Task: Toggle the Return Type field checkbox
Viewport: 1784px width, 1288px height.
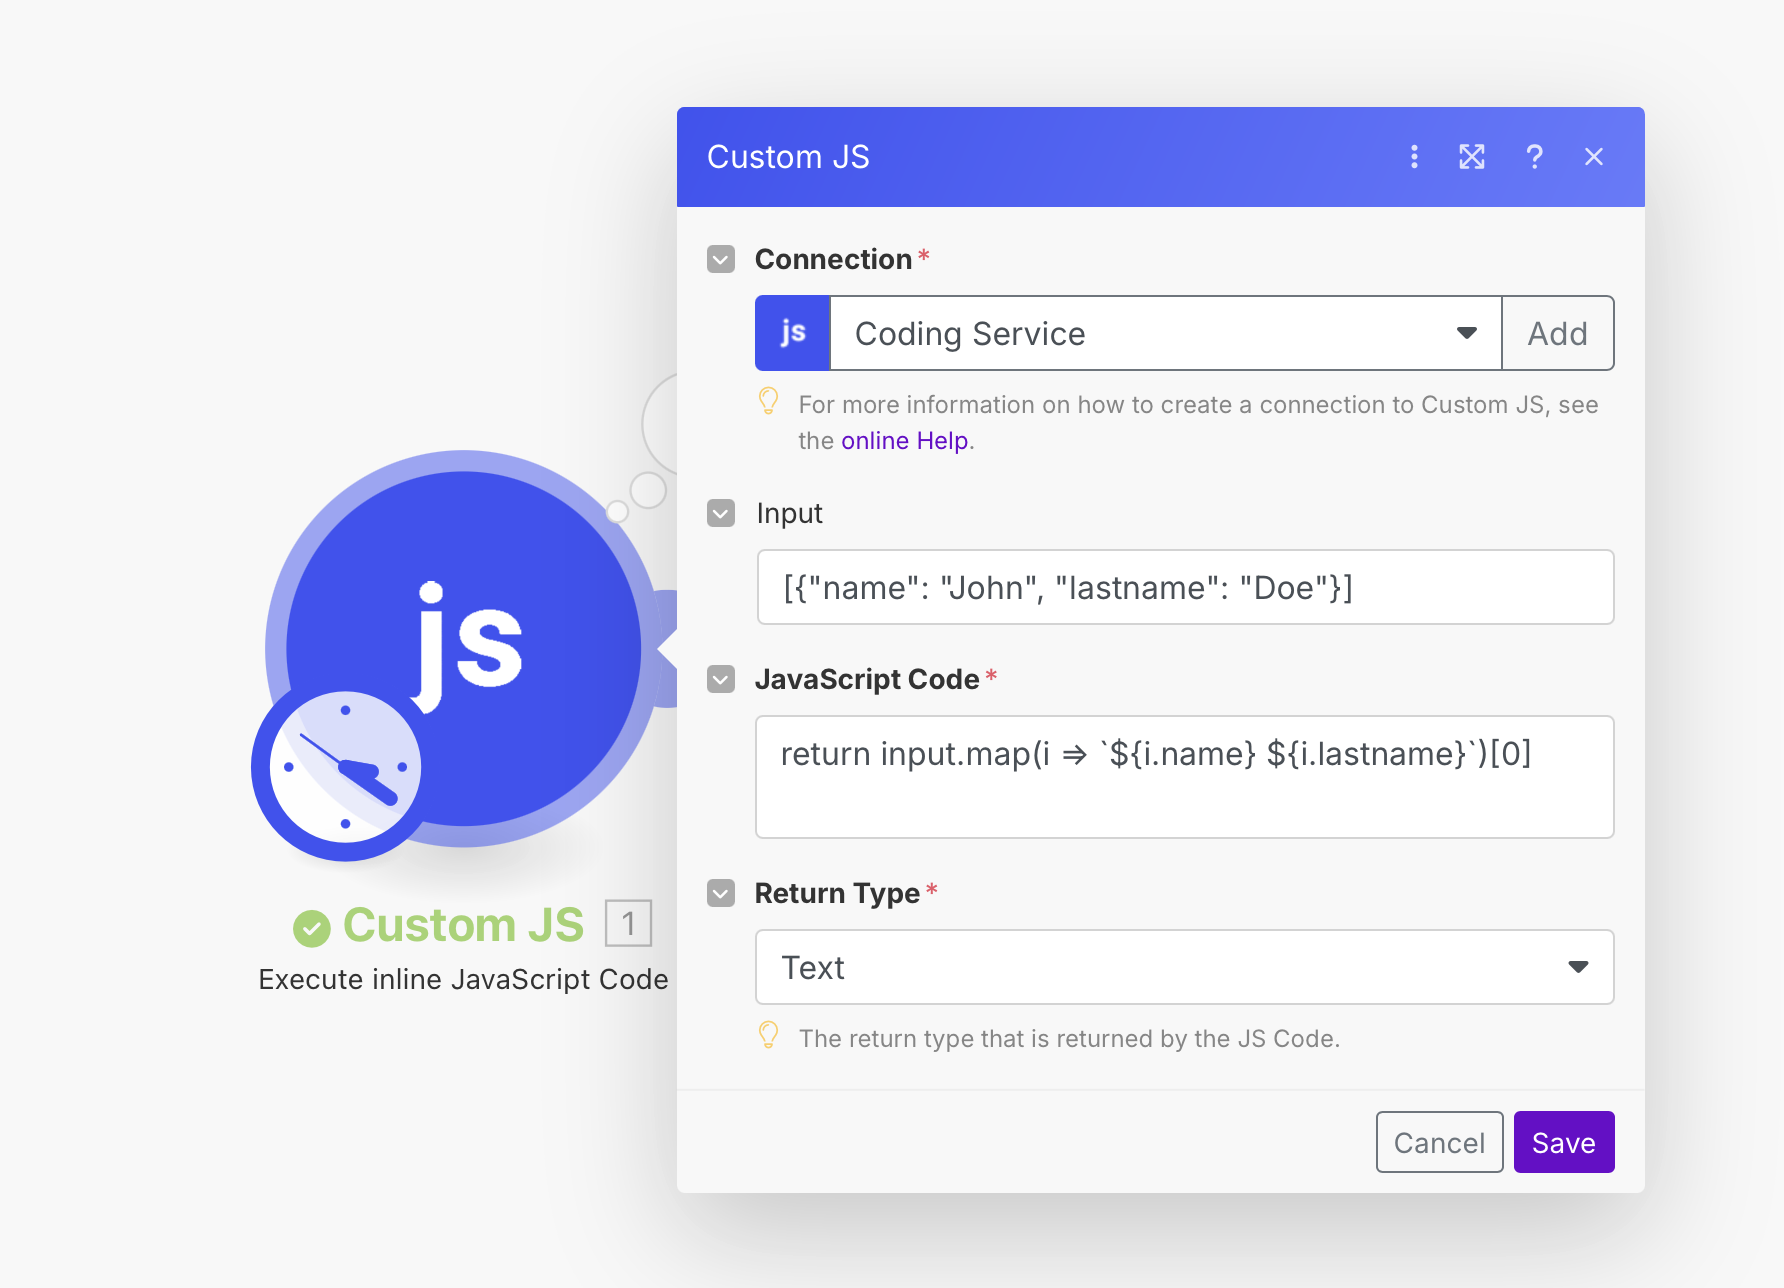Action: (721, 893)
